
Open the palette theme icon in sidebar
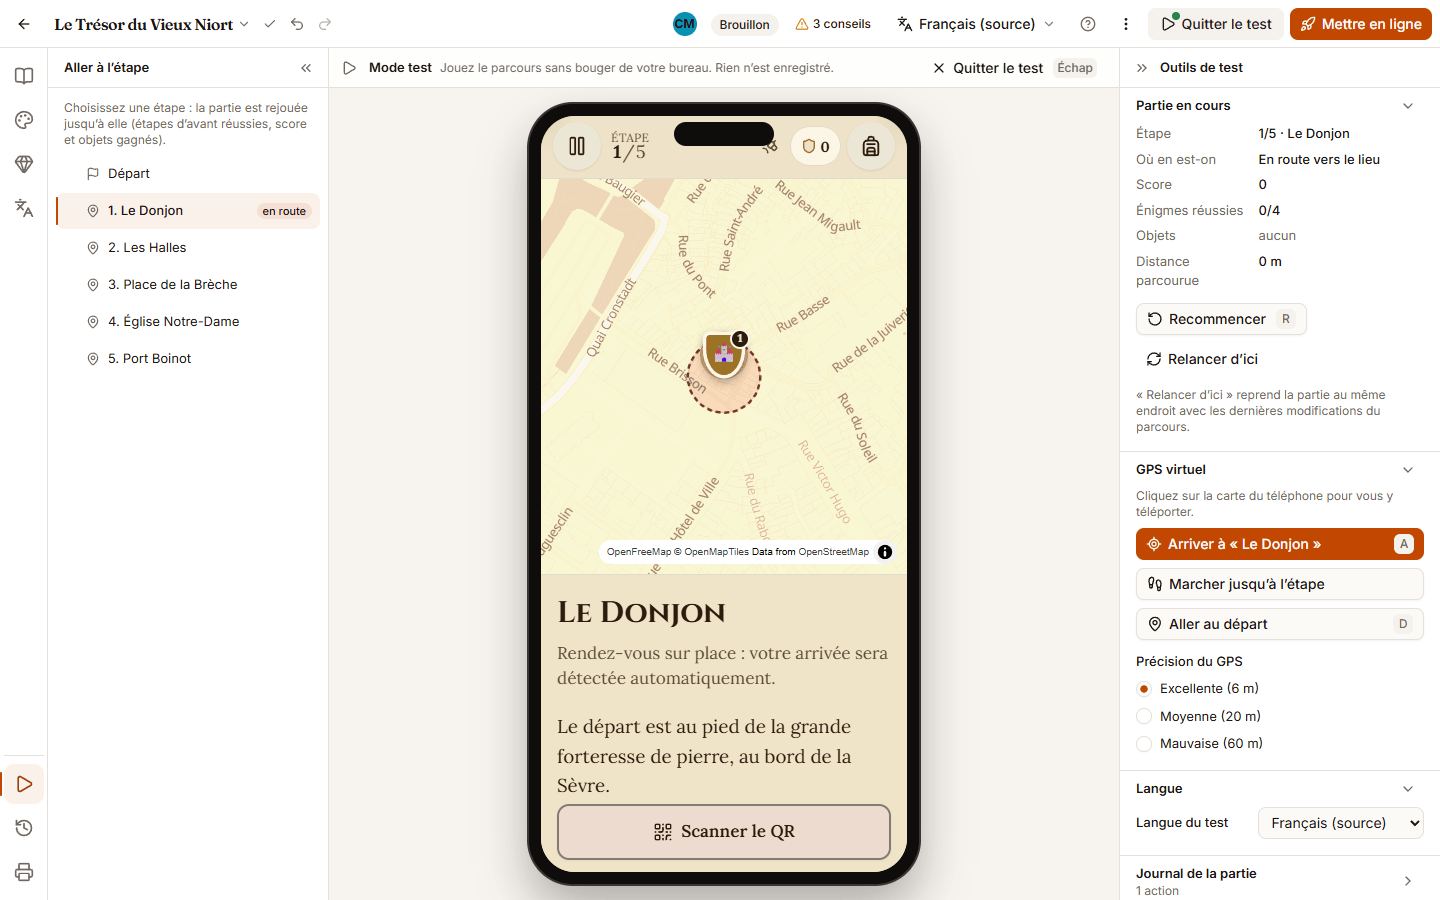point(24,120)
